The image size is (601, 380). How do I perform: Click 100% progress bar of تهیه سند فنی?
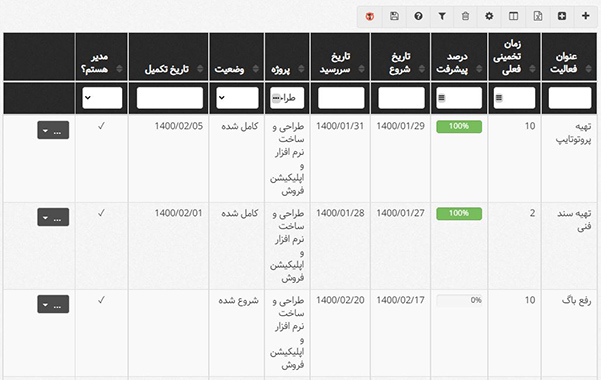tap(459, 214)
